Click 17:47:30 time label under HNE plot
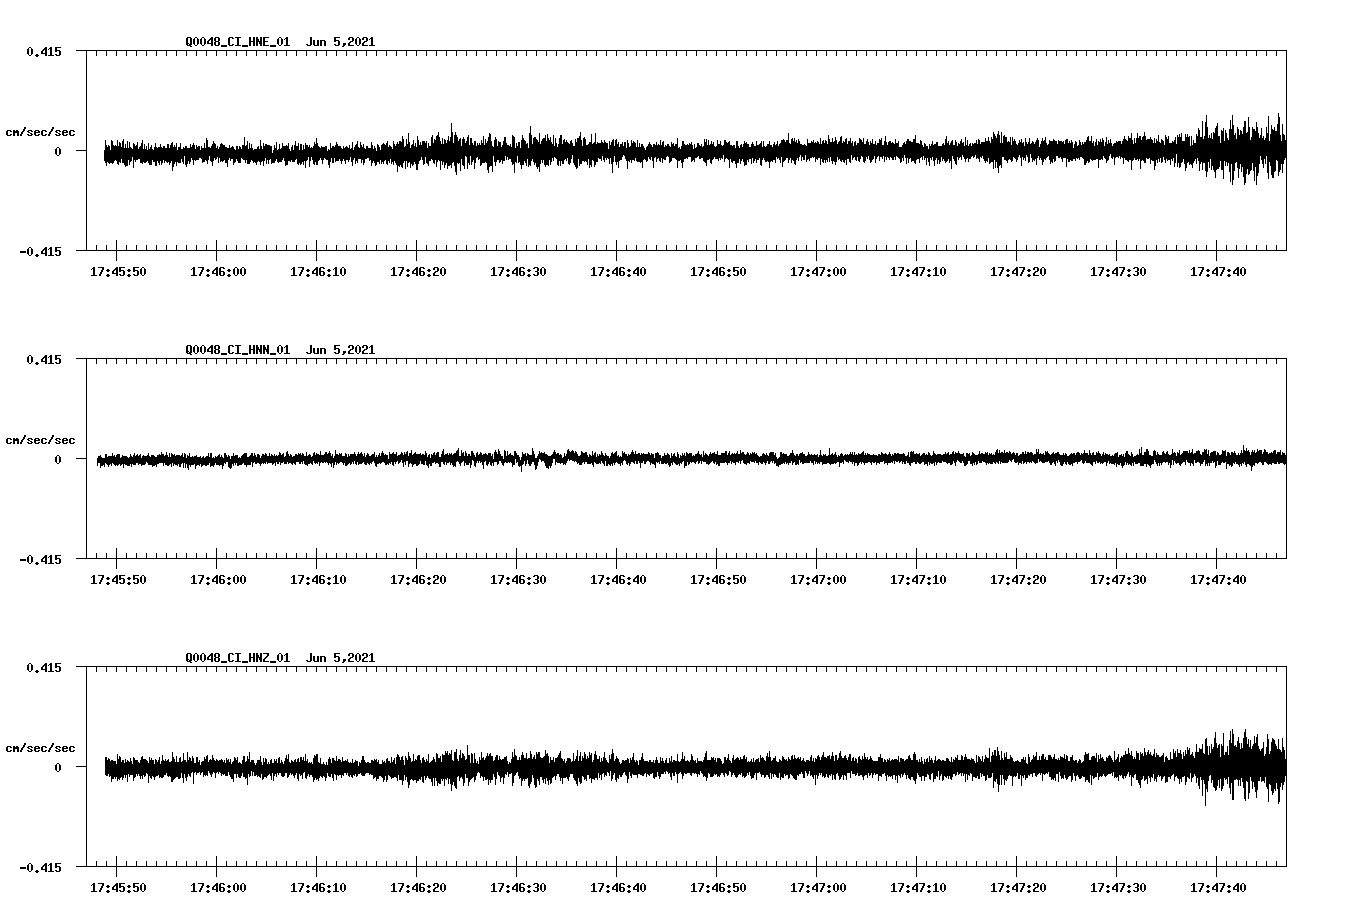 1118,272
